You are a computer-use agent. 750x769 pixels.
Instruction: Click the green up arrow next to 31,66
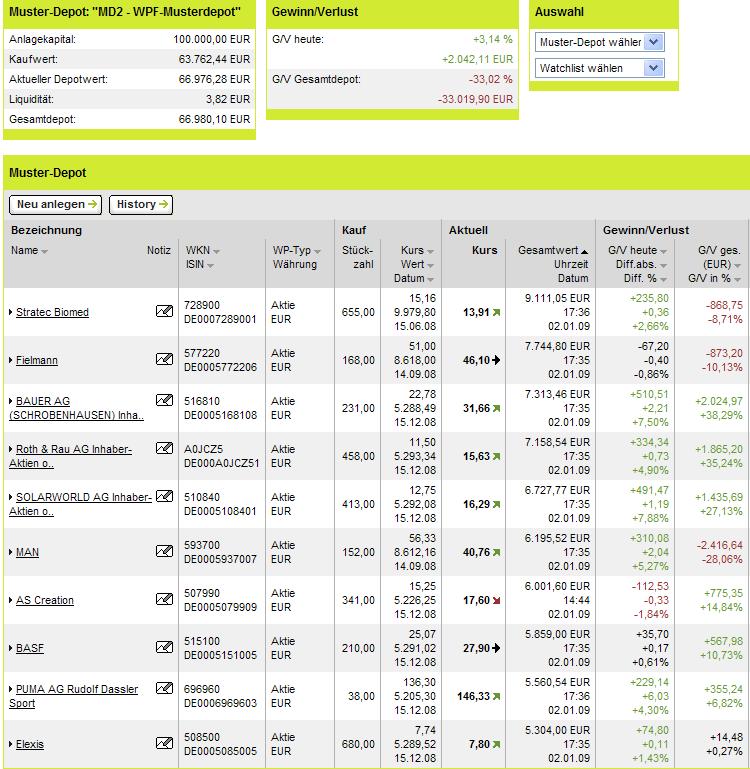[496, 409]
